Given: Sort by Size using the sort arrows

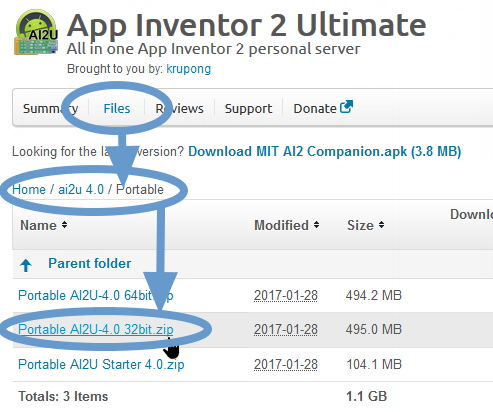Looking at the screenshot, I should pyautogui.click(x=381, y=225).
